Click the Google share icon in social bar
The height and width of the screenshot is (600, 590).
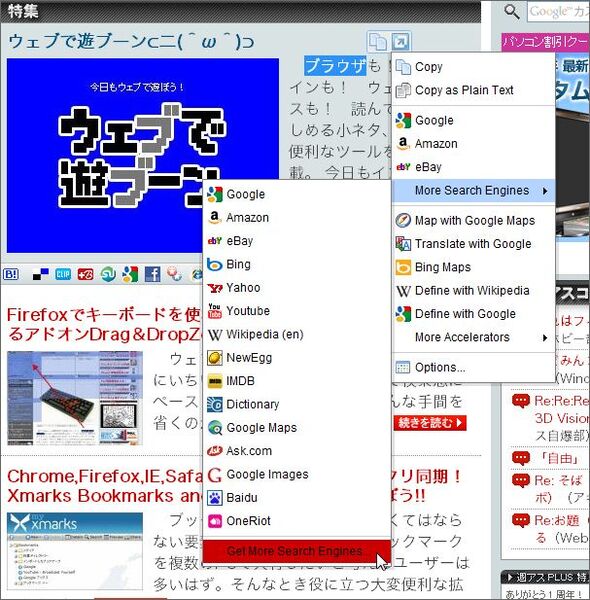coord(130,274)
